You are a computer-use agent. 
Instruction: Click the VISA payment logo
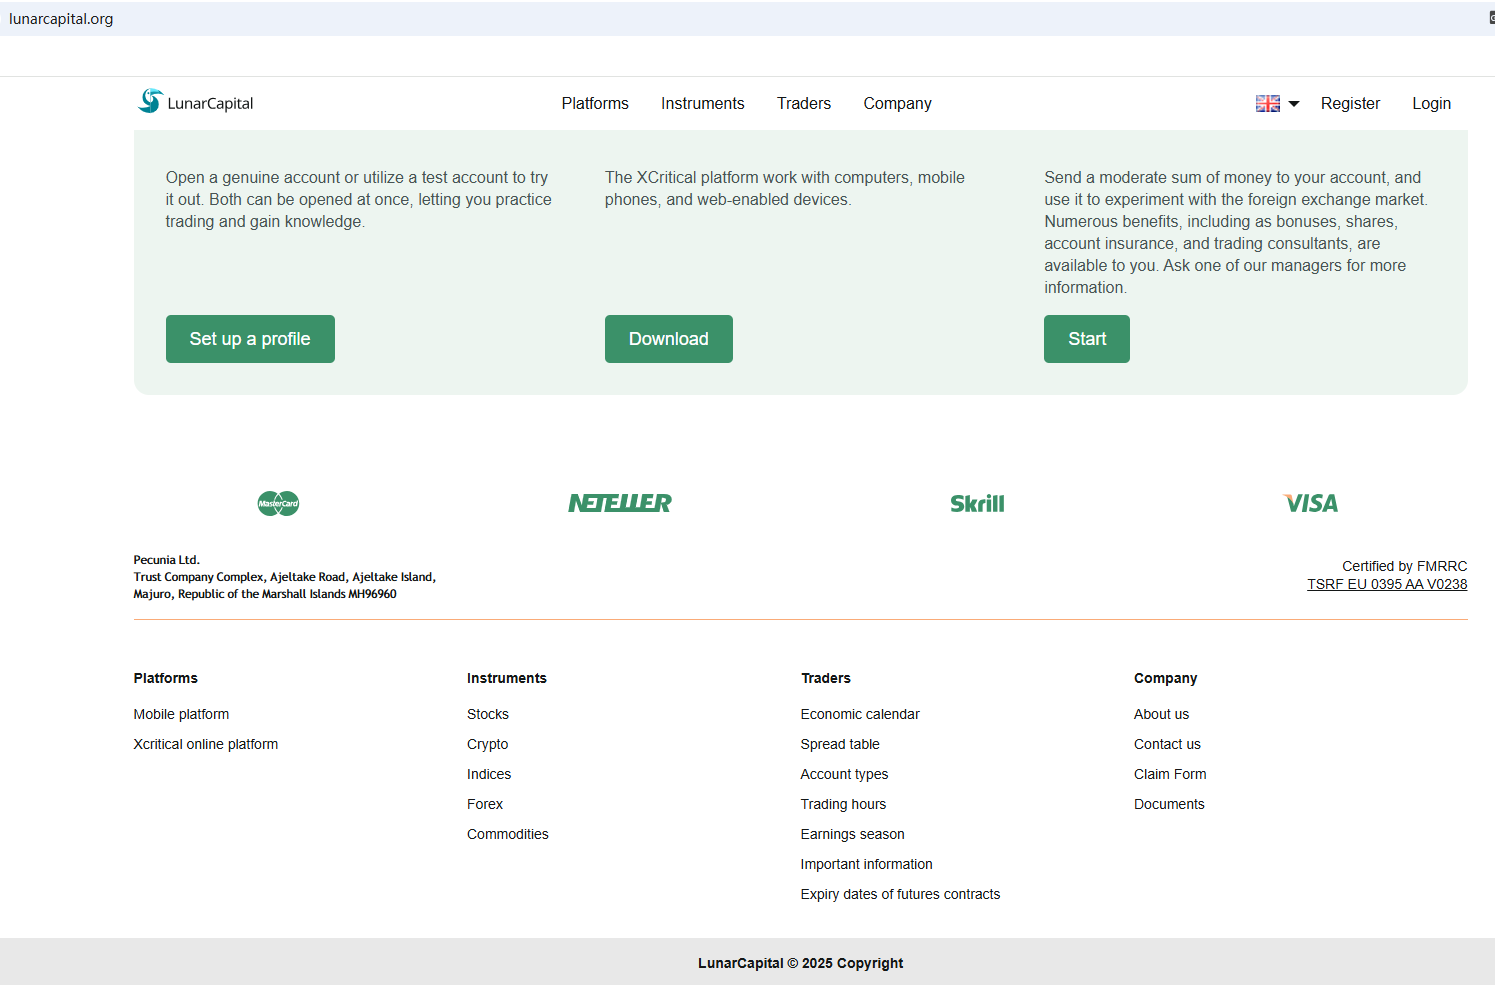1311,503
